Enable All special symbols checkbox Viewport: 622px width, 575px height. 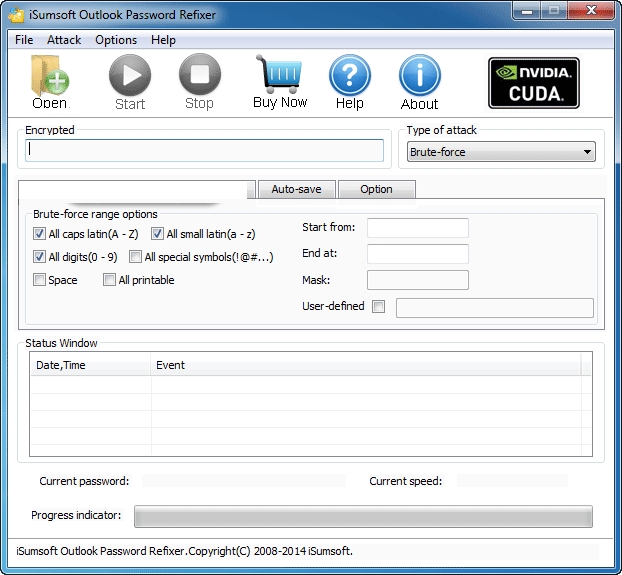click(135, 257)
